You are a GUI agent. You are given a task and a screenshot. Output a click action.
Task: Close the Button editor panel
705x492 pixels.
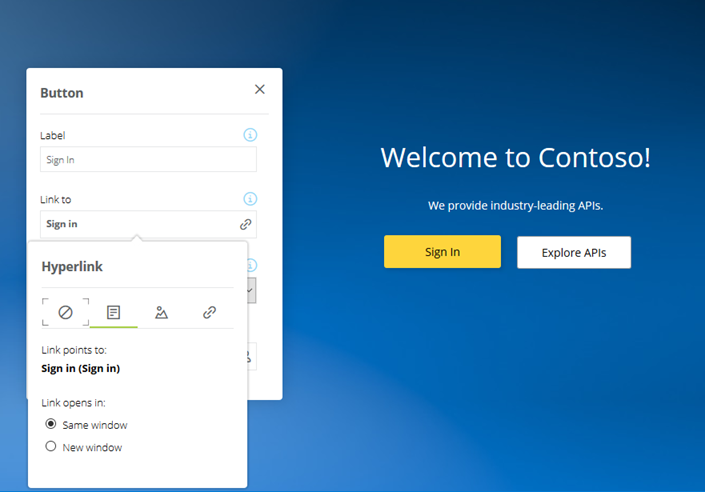259,89
